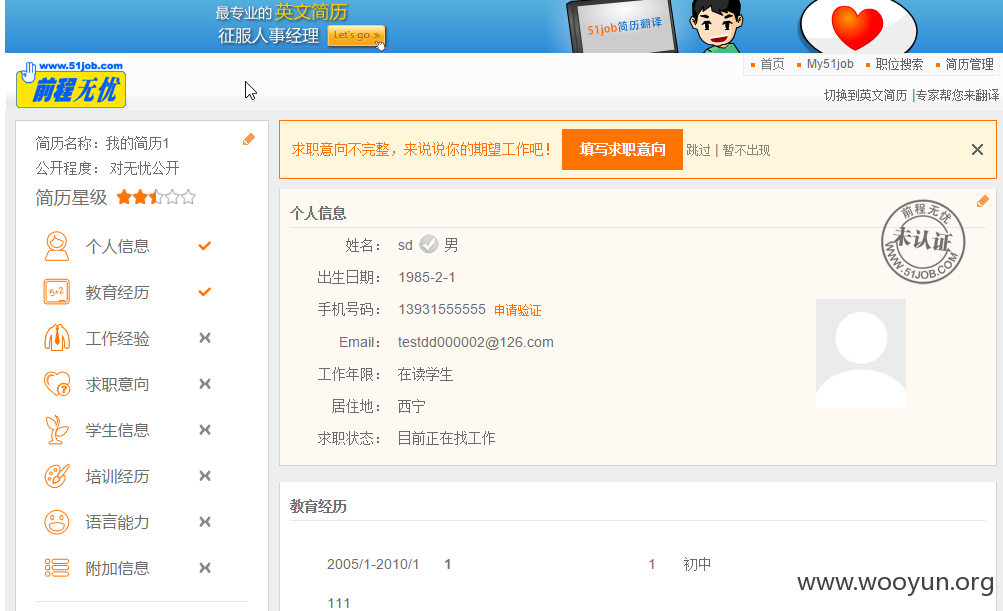Select 求职意向 in the sidebar menu

(x=117, y=385)
